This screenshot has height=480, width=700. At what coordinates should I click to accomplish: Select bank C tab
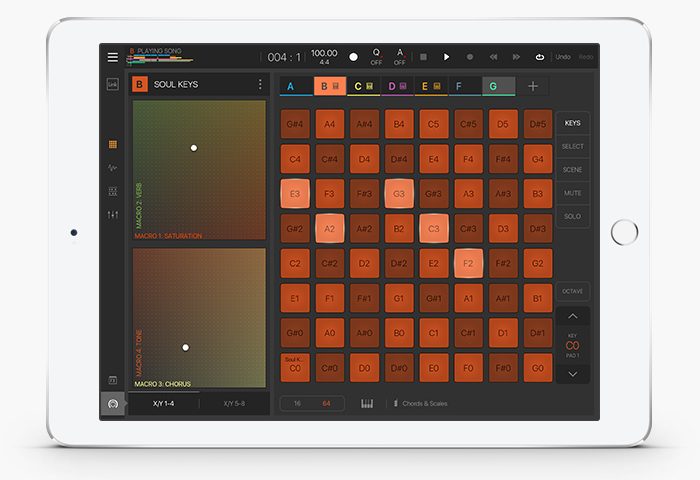tap(363, 86)
